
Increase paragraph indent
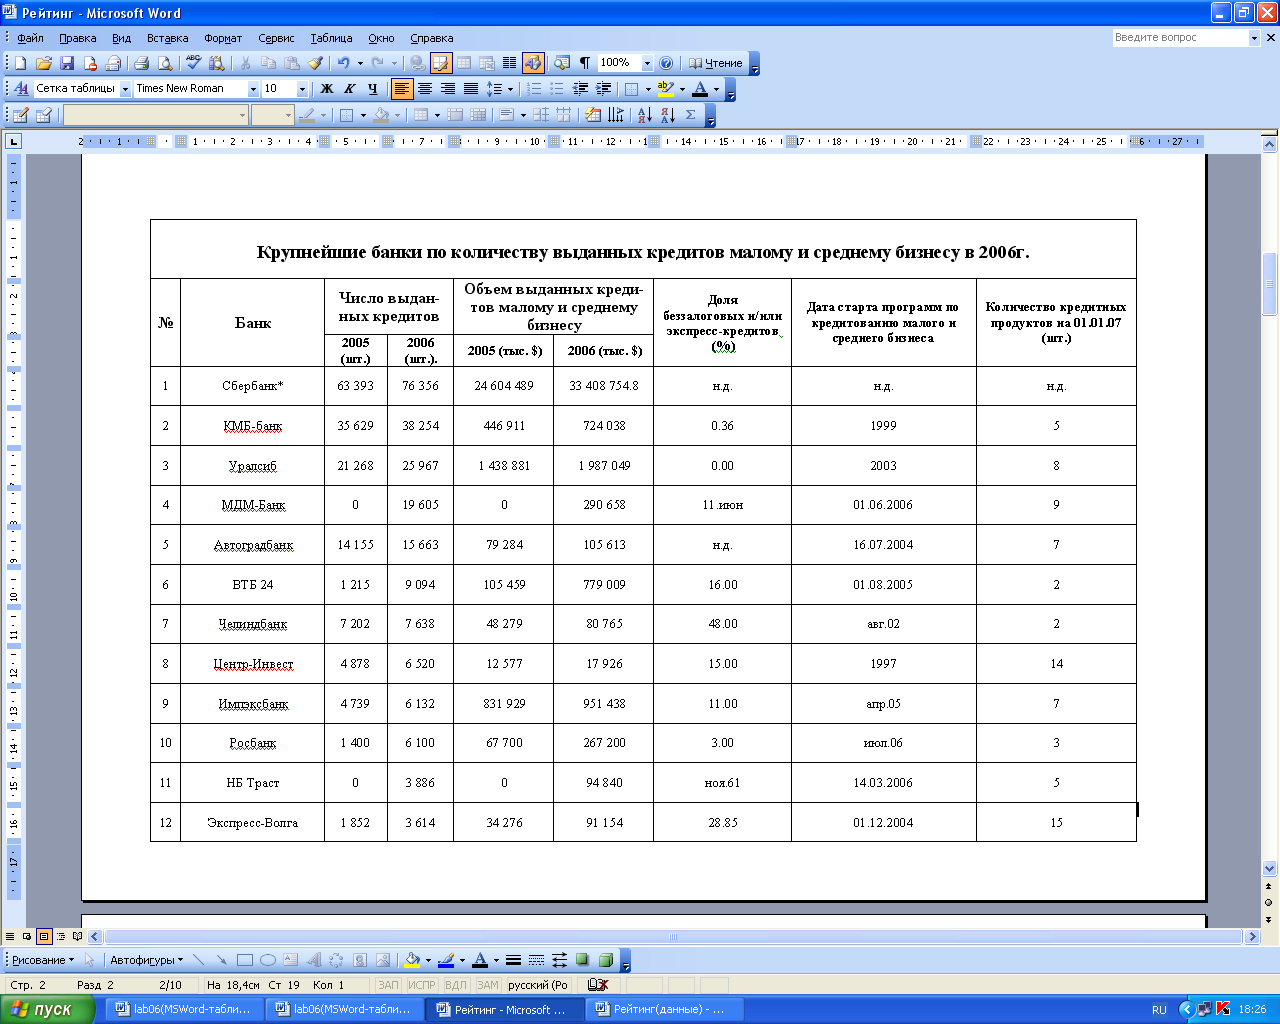click(x=603, y=89)
